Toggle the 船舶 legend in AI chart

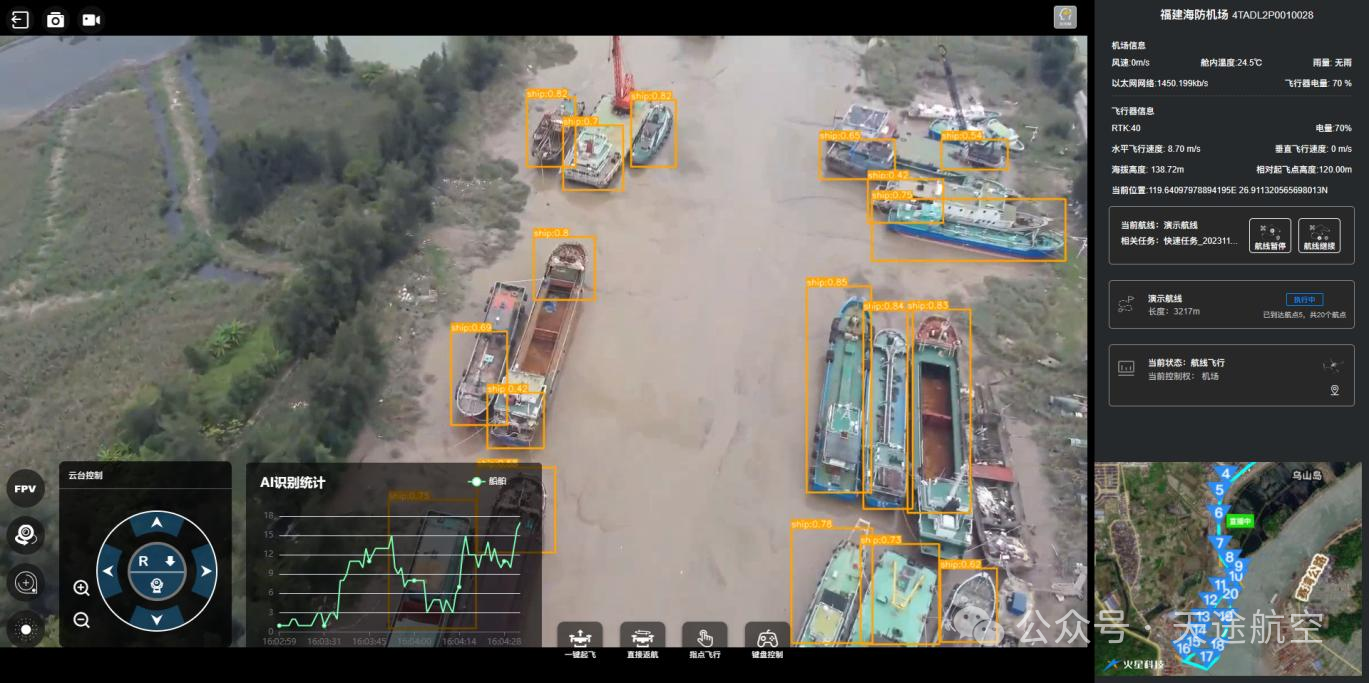pyautogui.click(x=488, y=481)
